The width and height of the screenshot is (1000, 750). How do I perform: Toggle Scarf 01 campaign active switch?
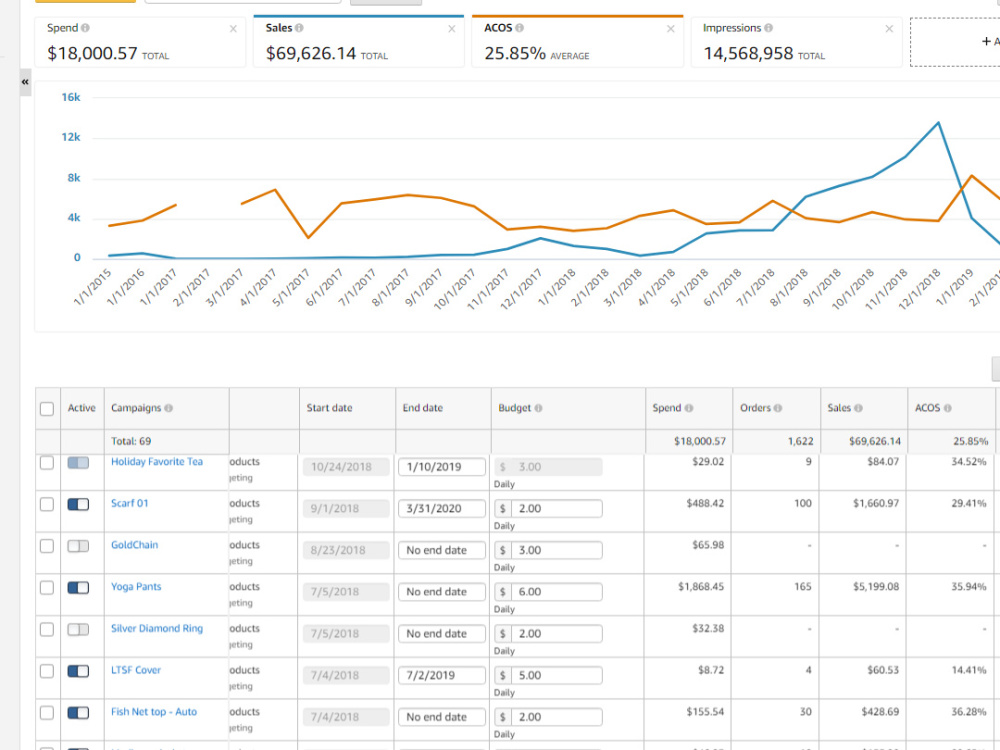click(78, 504)
